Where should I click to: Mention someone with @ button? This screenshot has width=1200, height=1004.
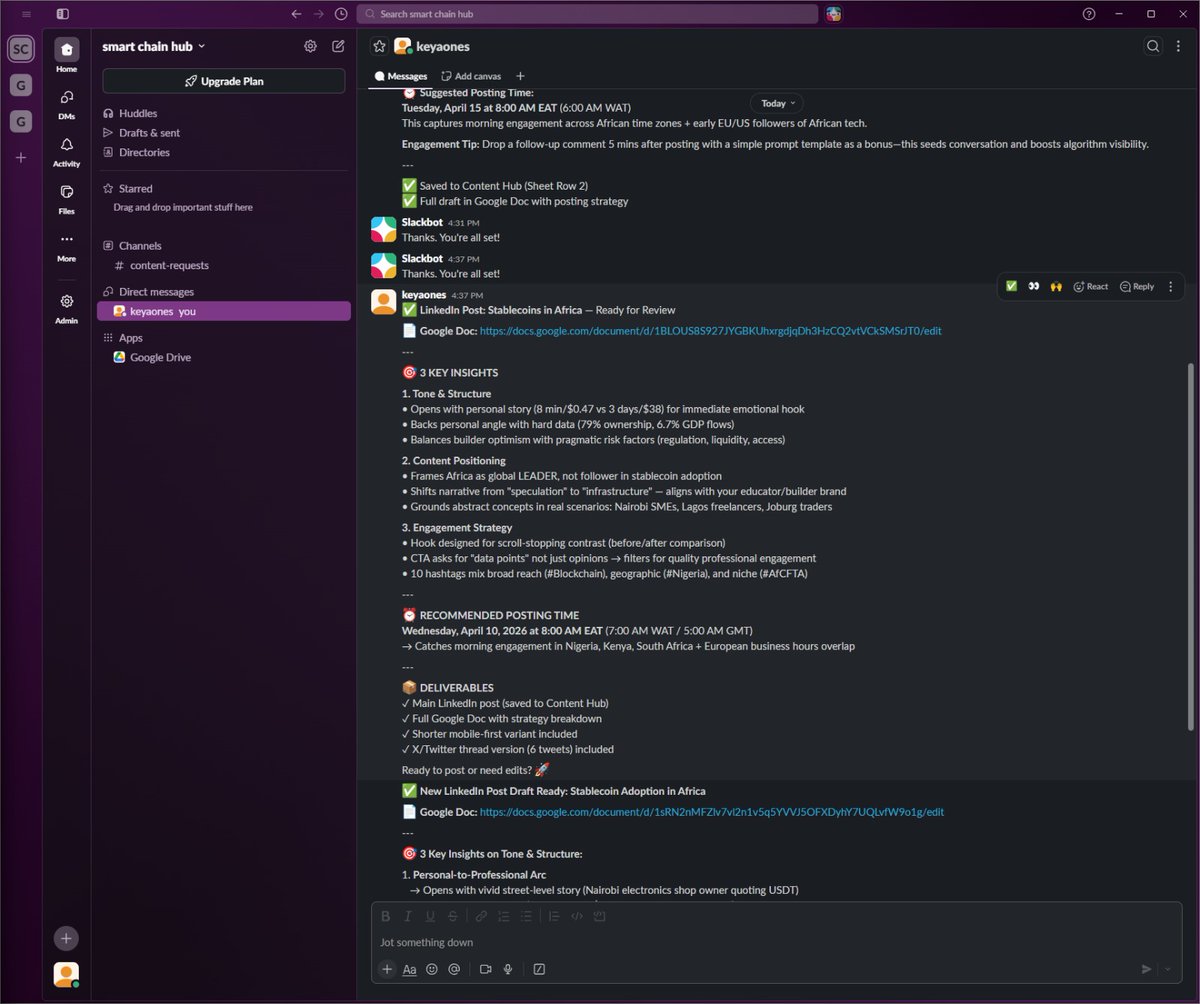point(454,969)
